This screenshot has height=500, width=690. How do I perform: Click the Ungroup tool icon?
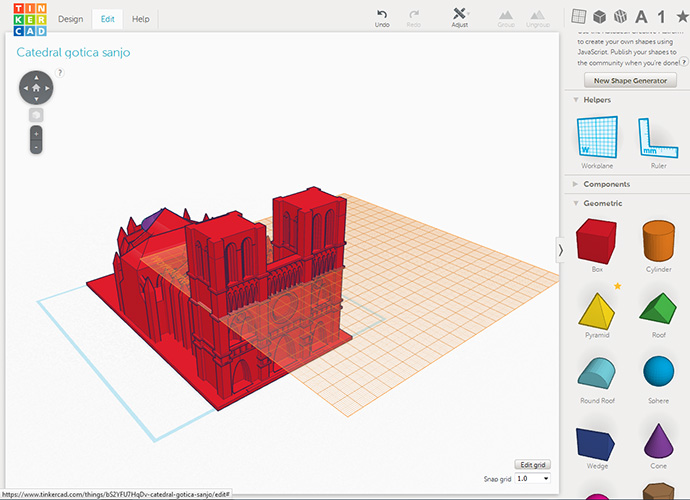coord(538,19)
